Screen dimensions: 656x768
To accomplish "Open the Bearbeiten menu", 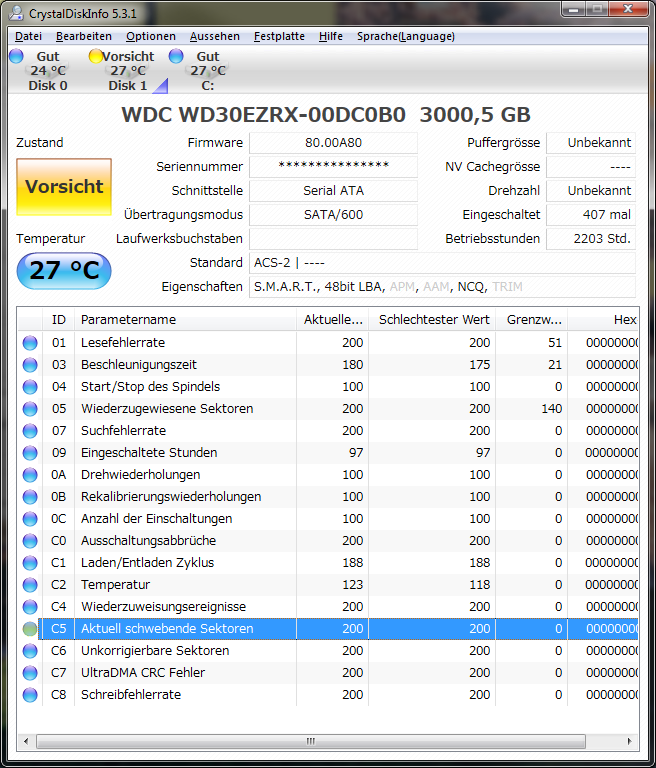I will coord(84,36).
